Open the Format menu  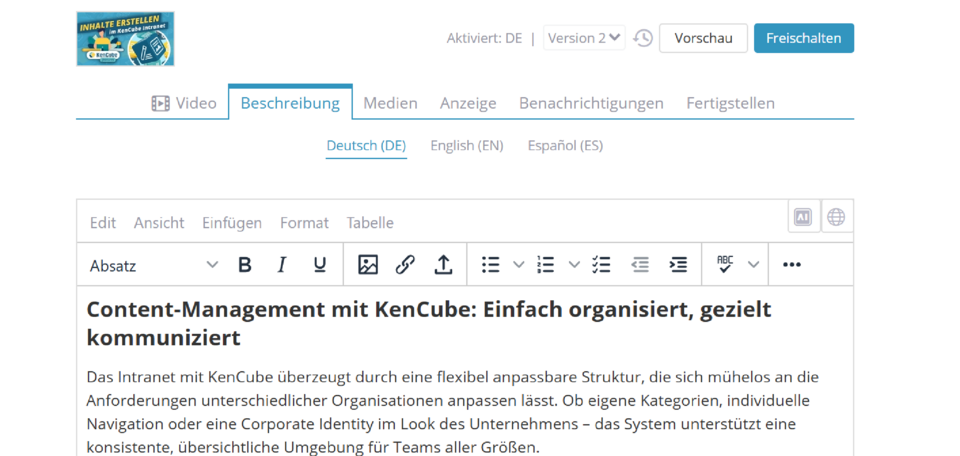pos(304,223)
